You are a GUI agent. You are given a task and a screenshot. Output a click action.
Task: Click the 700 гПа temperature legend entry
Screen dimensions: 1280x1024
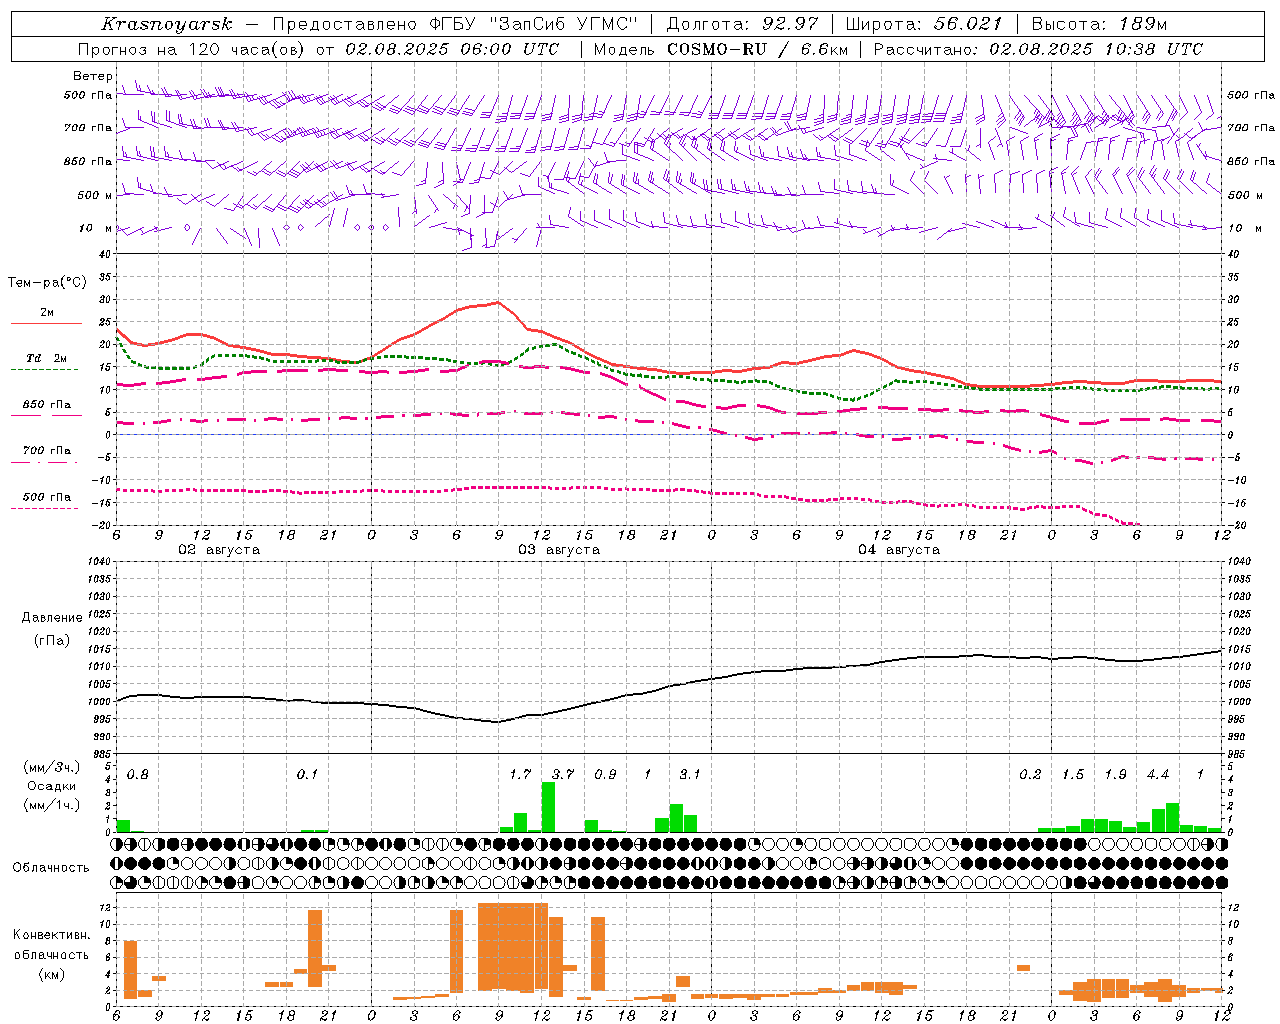tap(47, 451)
